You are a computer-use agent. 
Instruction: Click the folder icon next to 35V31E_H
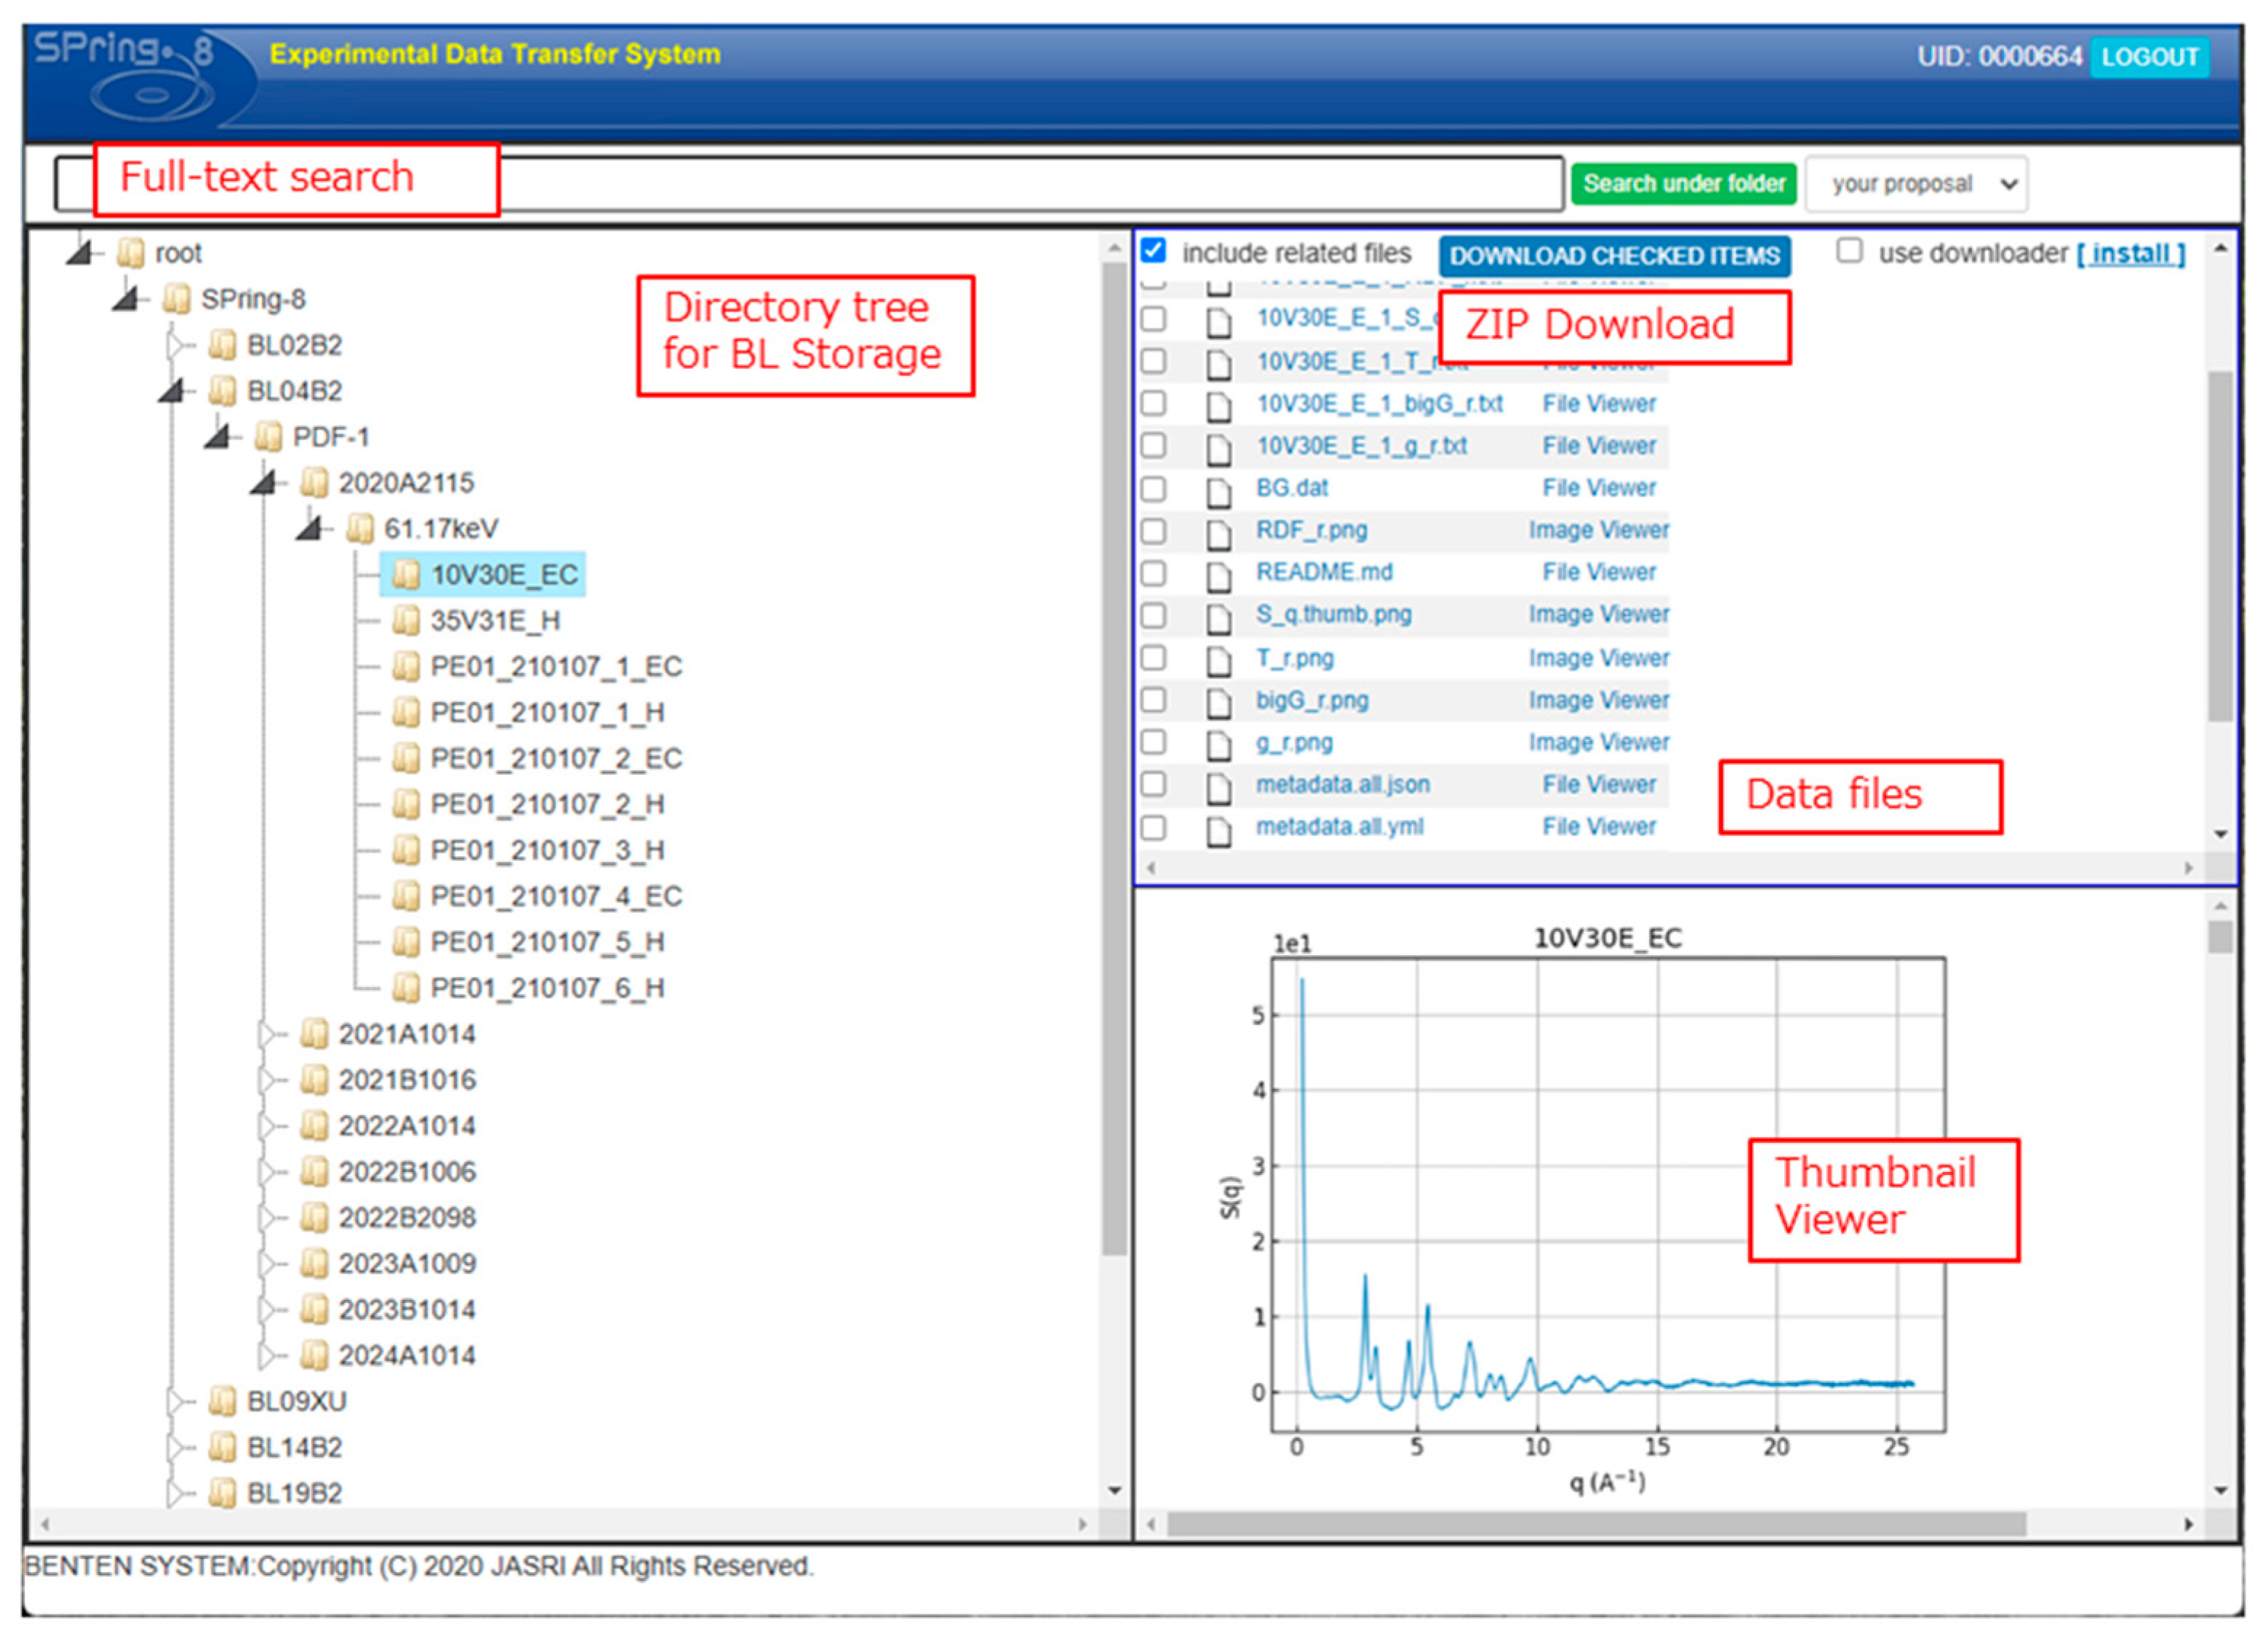pos(405,621)
